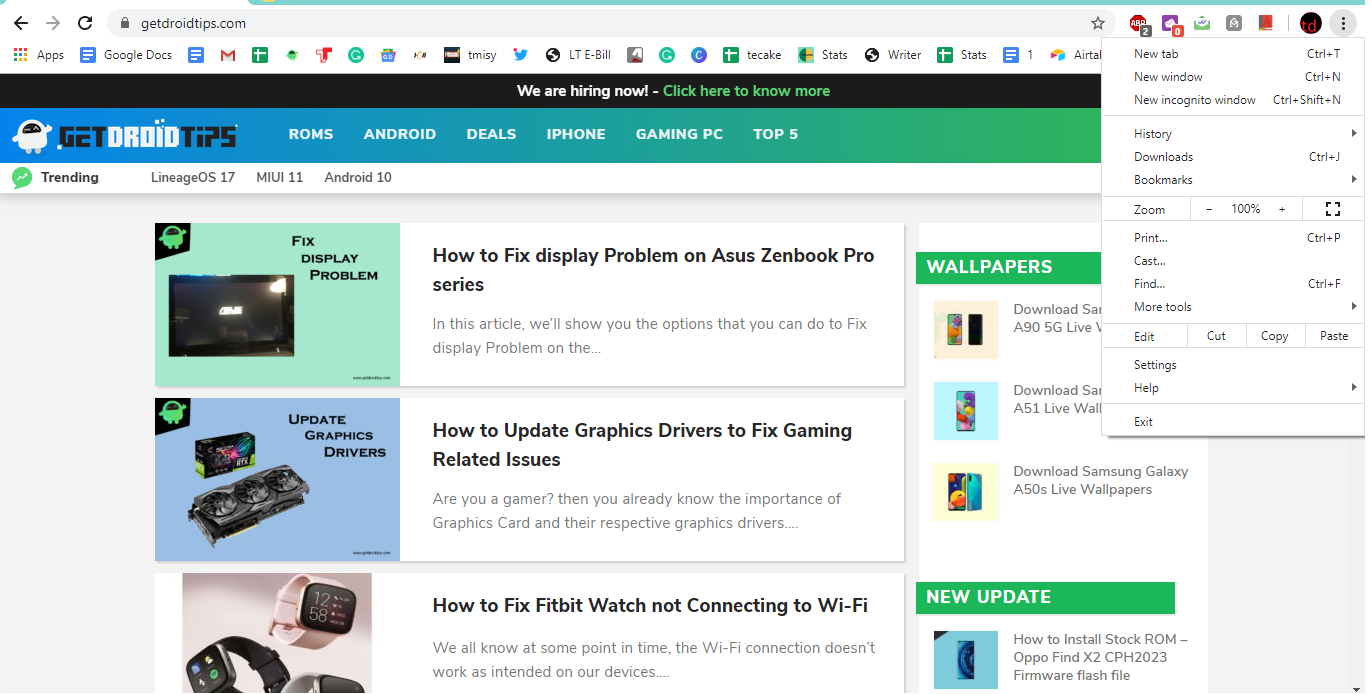Click Copy in the Edit row
Screen dimensions: 1372x694
pos(1275,336)
